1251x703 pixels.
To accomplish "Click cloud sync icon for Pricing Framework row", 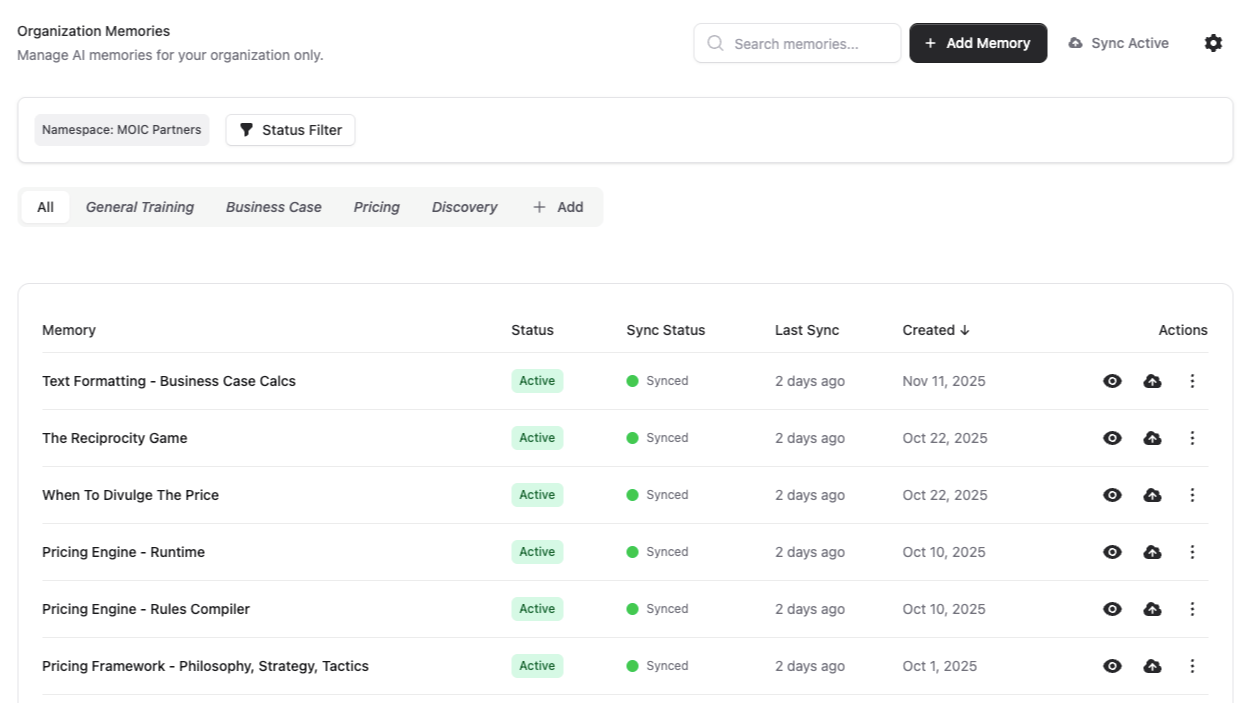I will tap(1152, 666).
